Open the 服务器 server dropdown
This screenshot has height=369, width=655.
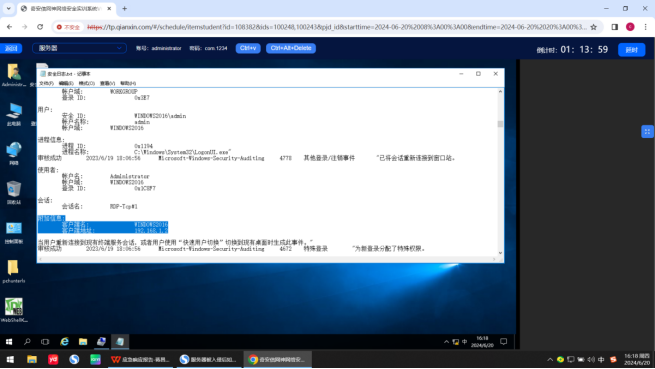(x=79, y=48)
